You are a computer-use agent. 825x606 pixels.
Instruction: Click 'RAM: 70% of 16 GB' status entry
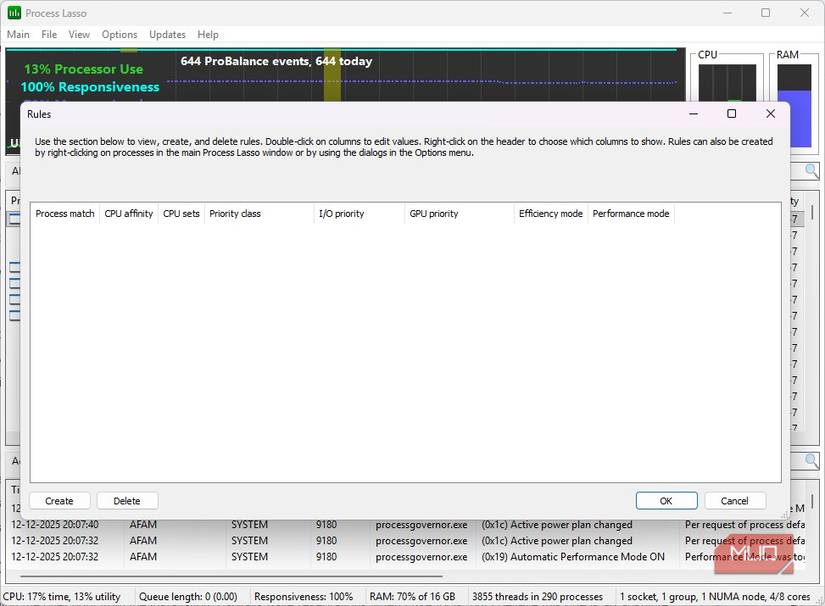(x=412, y=597)
